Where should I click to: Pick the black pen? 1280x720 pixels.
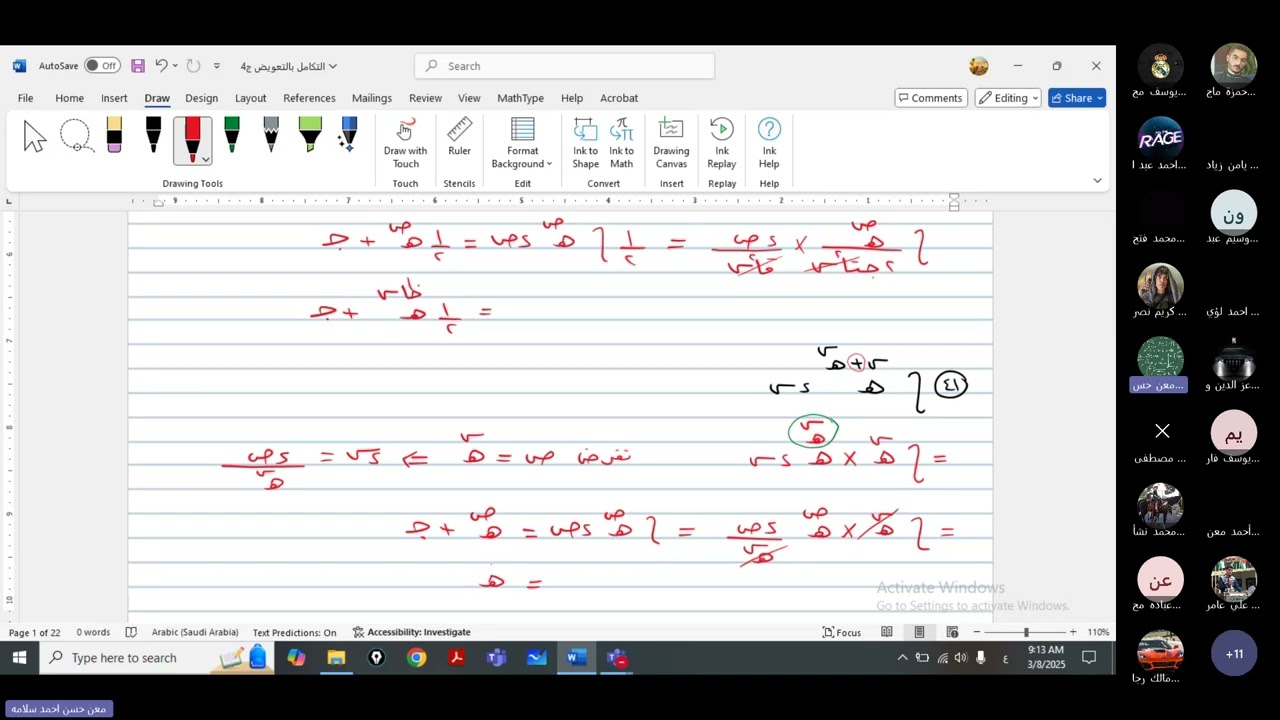pyautogui.click(x=153, y=136)
